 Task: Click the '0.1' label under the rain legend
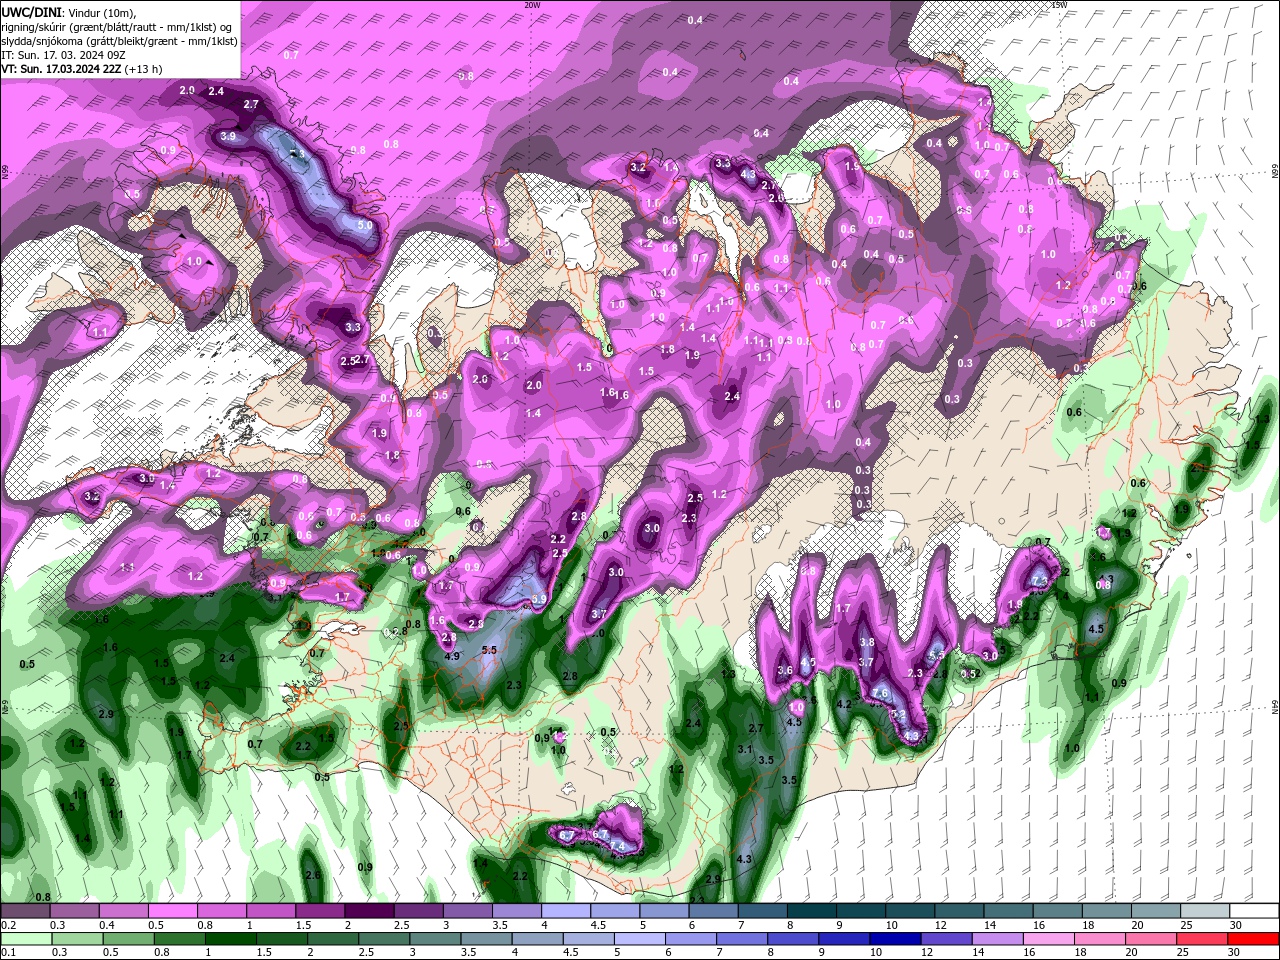(x=8, y=953)
